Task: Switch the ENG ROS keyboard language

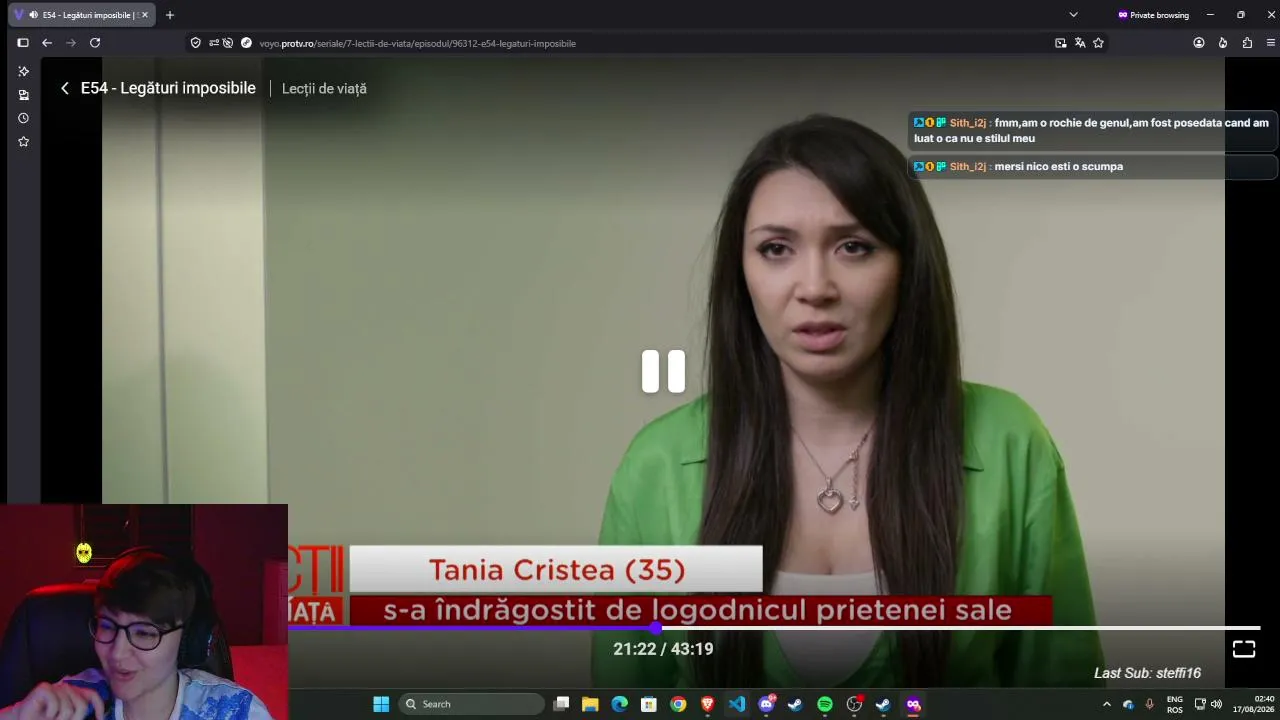Action: (1175, 704)
